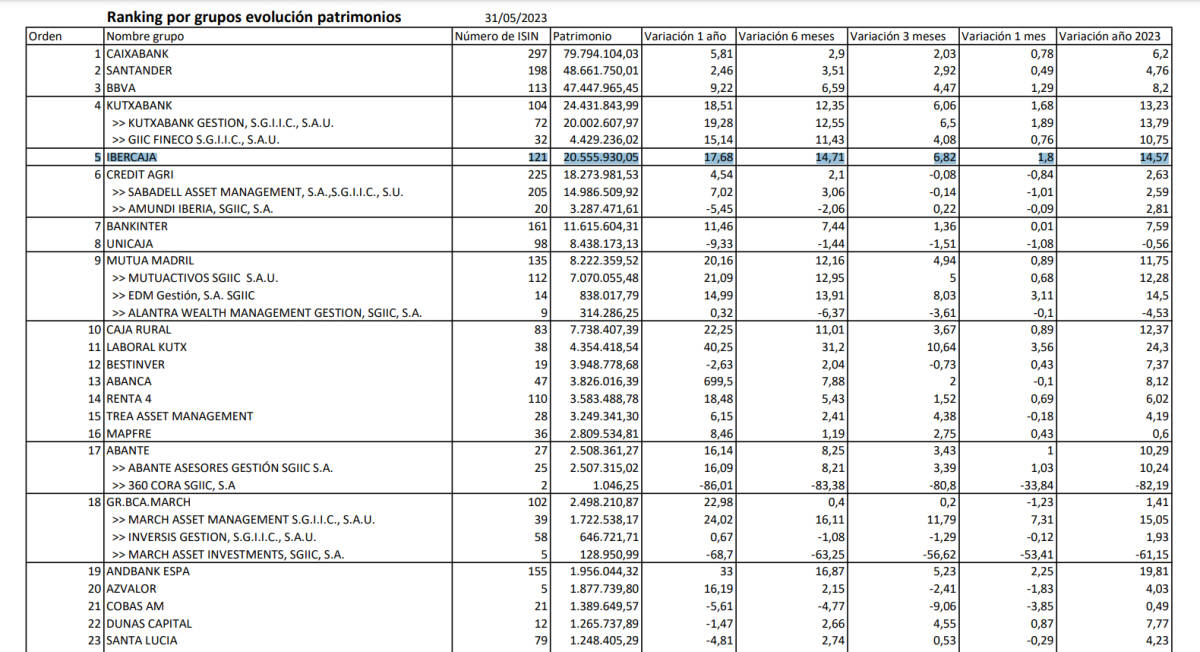The image size is (1200, 652).
Task: Select the BESTINVER group name
Action: point(135,364)
